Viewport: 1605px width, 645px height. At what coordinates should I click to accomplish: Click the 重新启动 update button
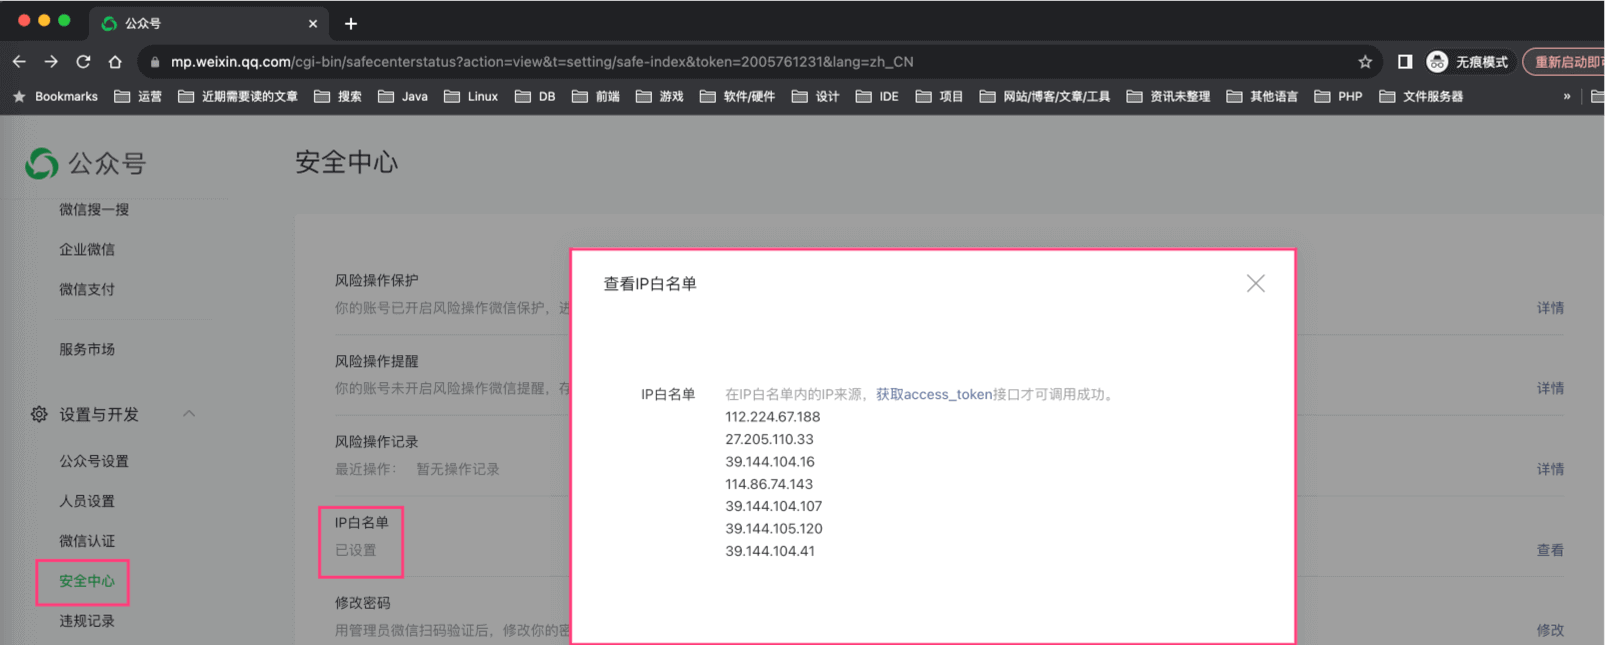pyautogui.click(x=1566, y=62)
